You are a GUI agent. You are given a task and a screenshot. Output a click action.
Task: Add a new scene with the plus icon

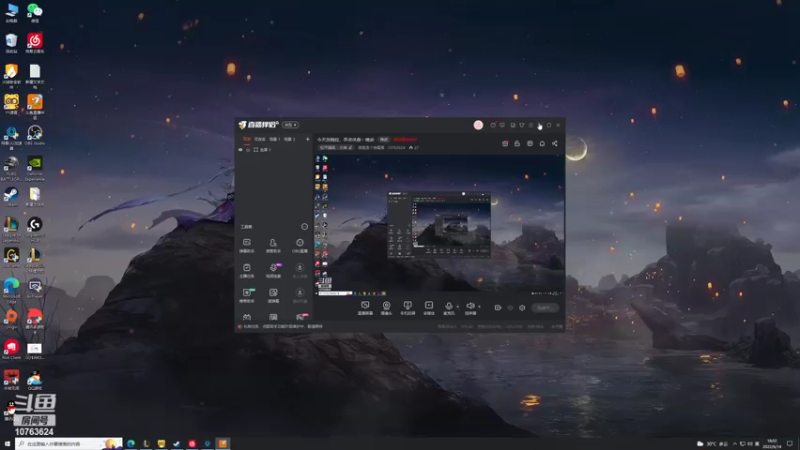[307, 139]
